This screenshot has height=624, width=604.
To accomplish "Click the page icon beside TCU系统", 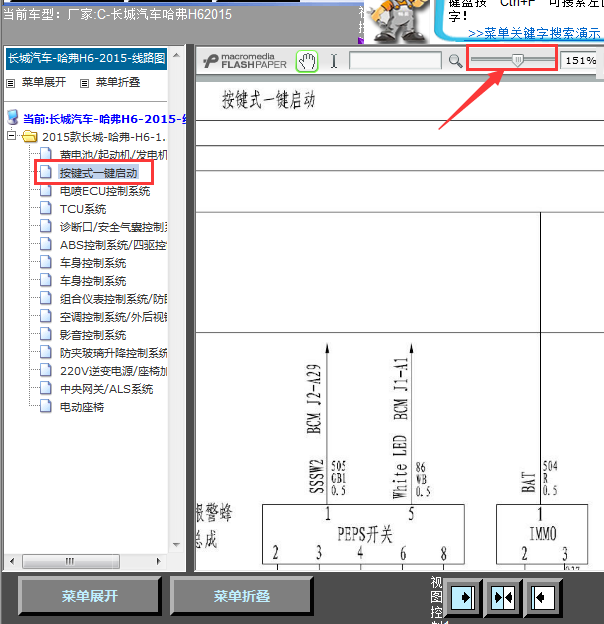I will click(46, 208).
